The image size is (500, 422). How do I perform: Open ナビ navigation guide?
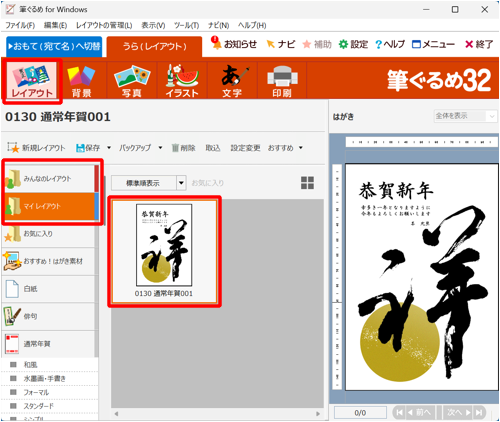[x=281, y=44]
